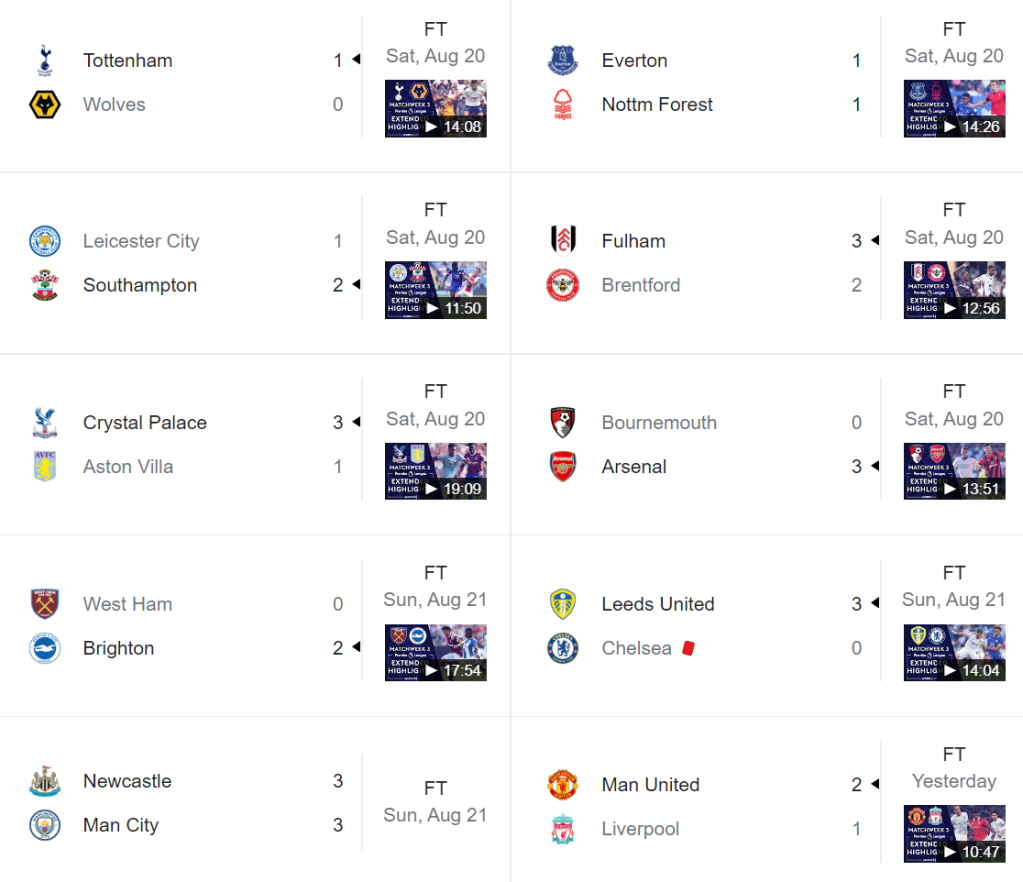
Task: Click the Everton club crest icon
Action: pyautogui.click(x=563, y=61)
